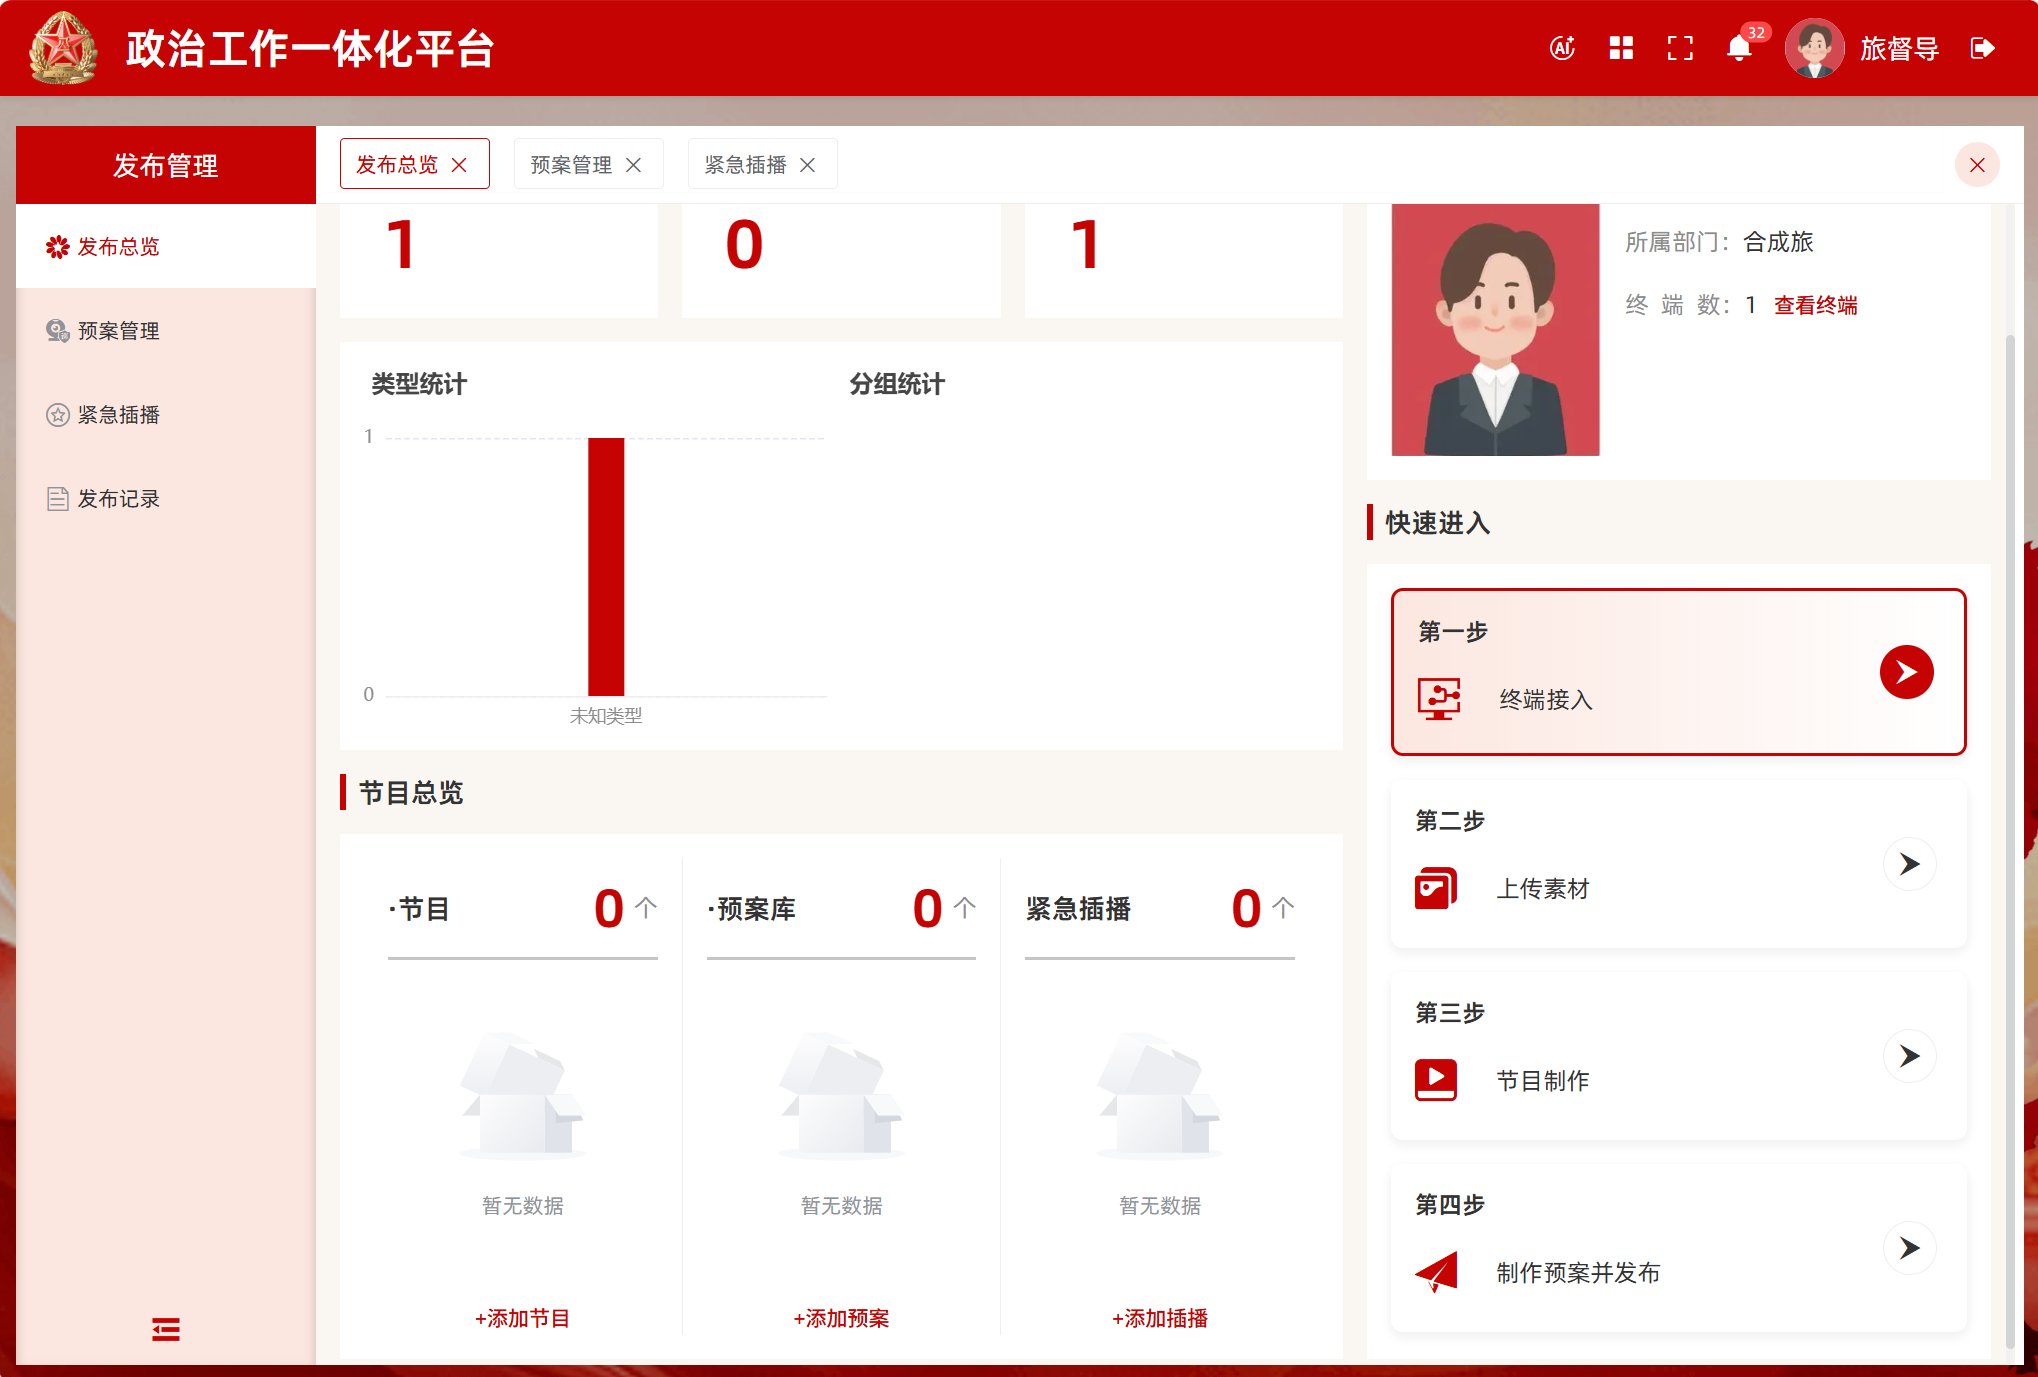
Task: Click the 终端接入 terminal icon
Action: (x=1438, y=699)
